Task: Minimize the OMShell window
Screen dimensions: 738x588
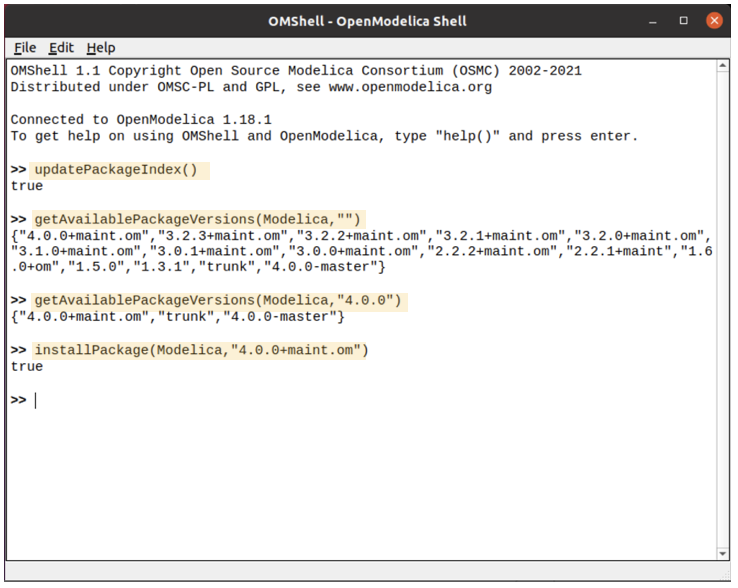Action: 652,21
